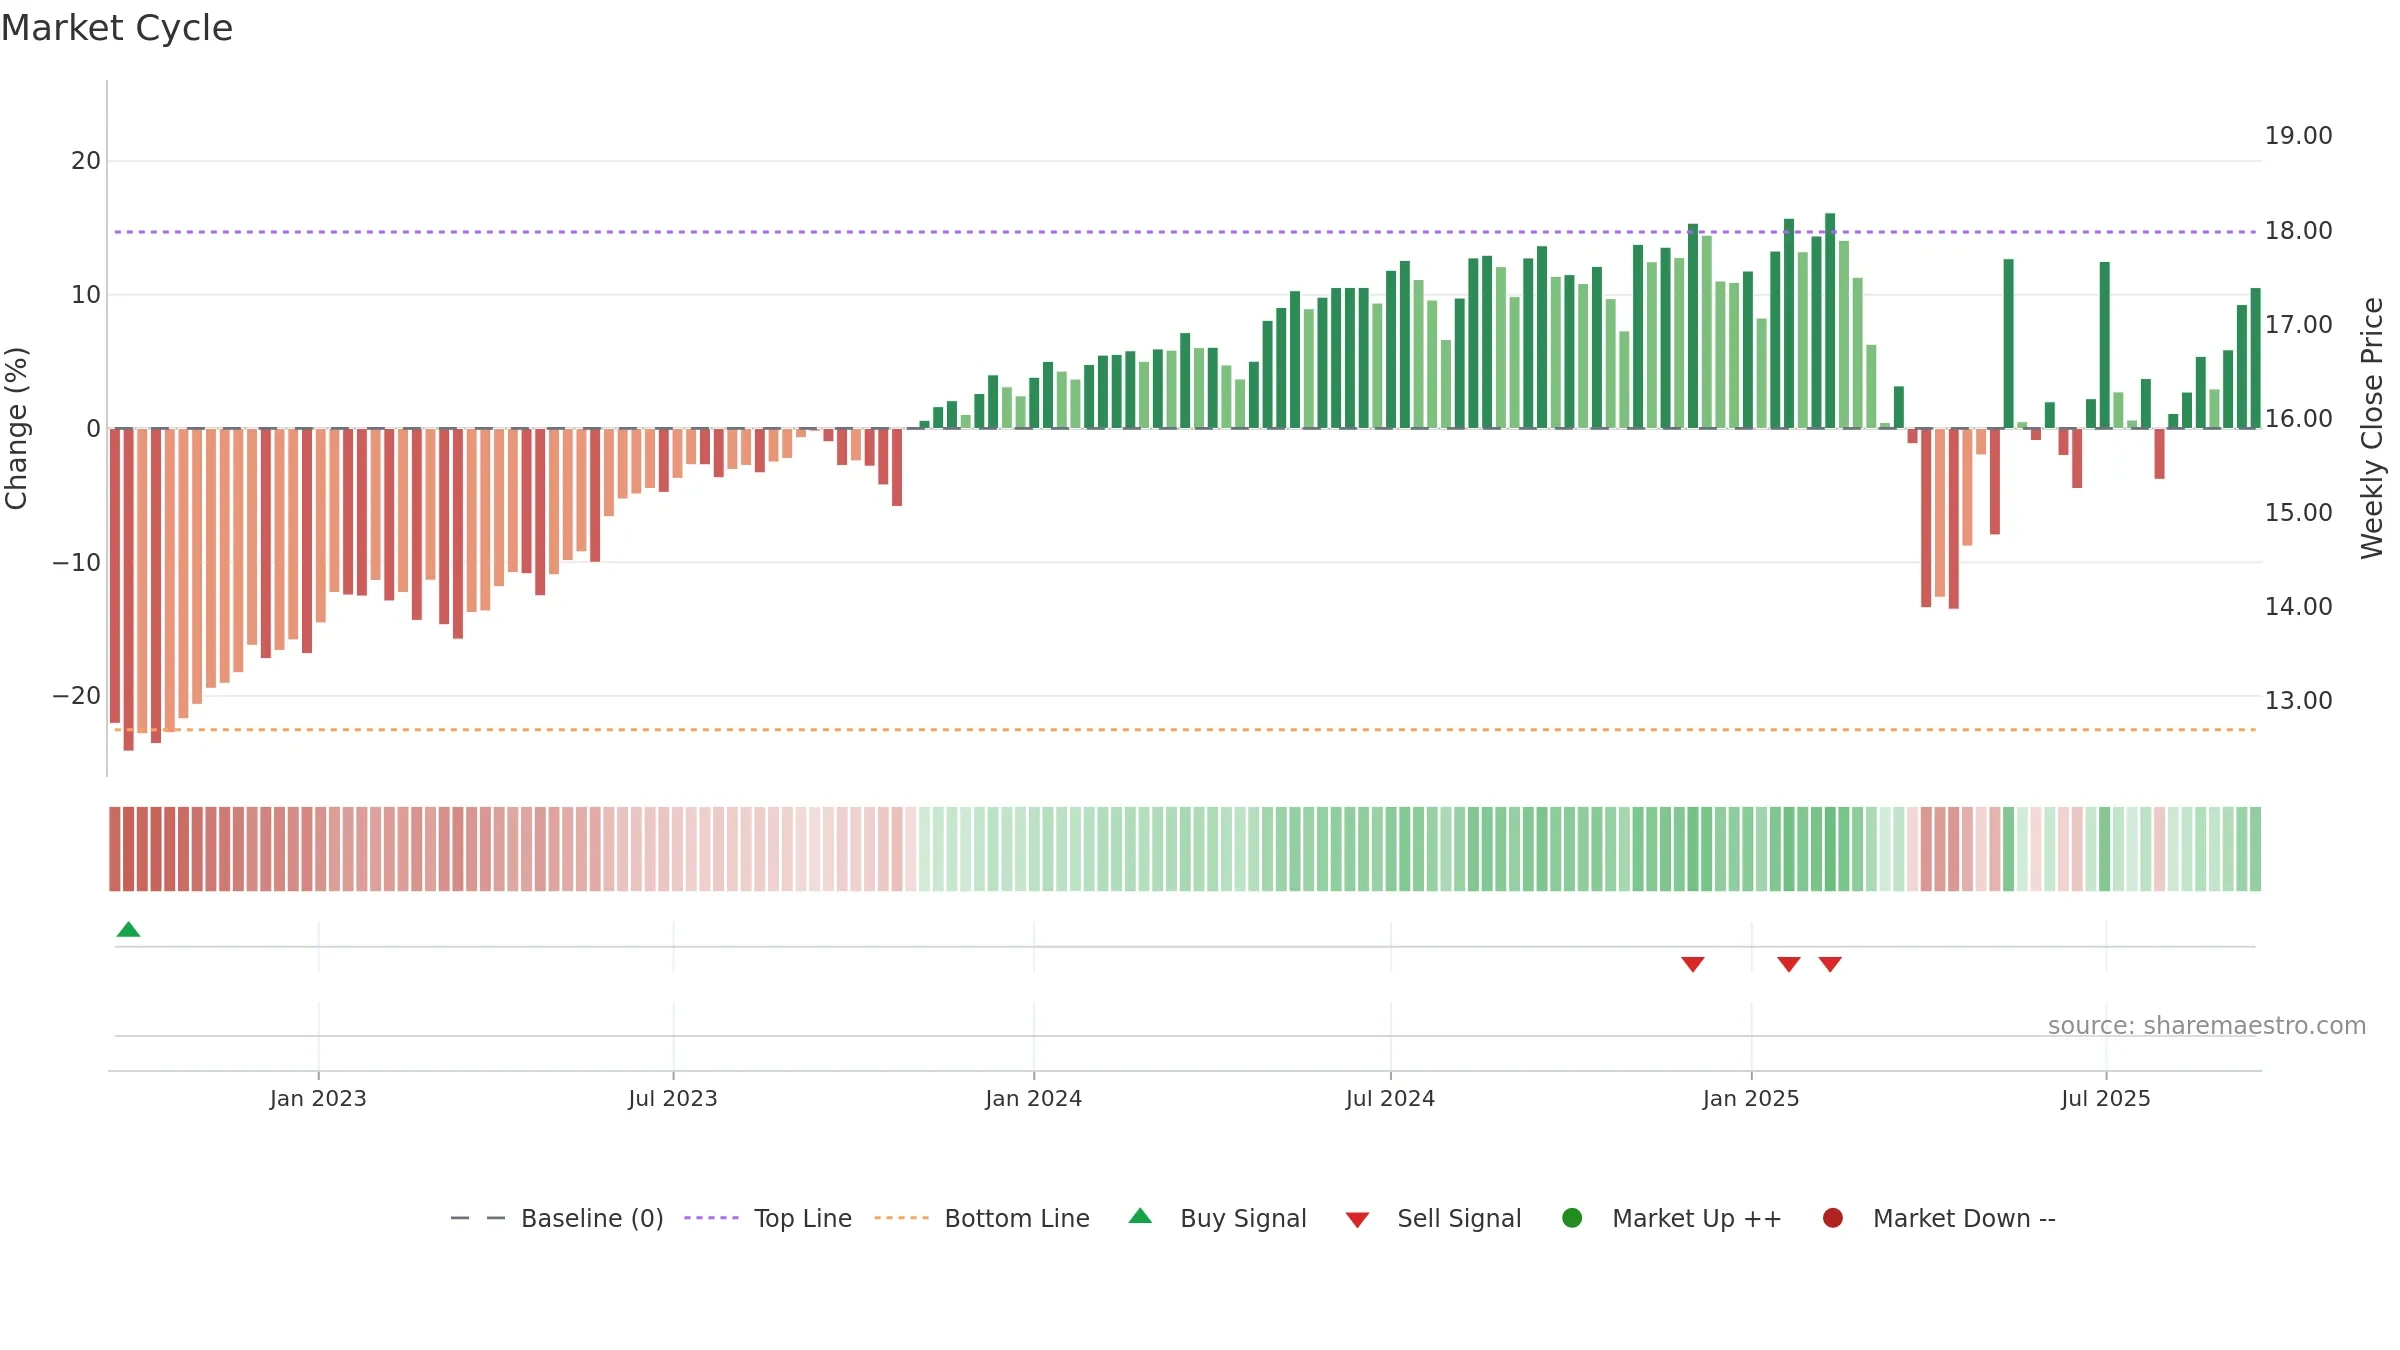Click the Jul 2024 axis label
This screenshot has width=2400, height=1350.
[1390, 1098]
